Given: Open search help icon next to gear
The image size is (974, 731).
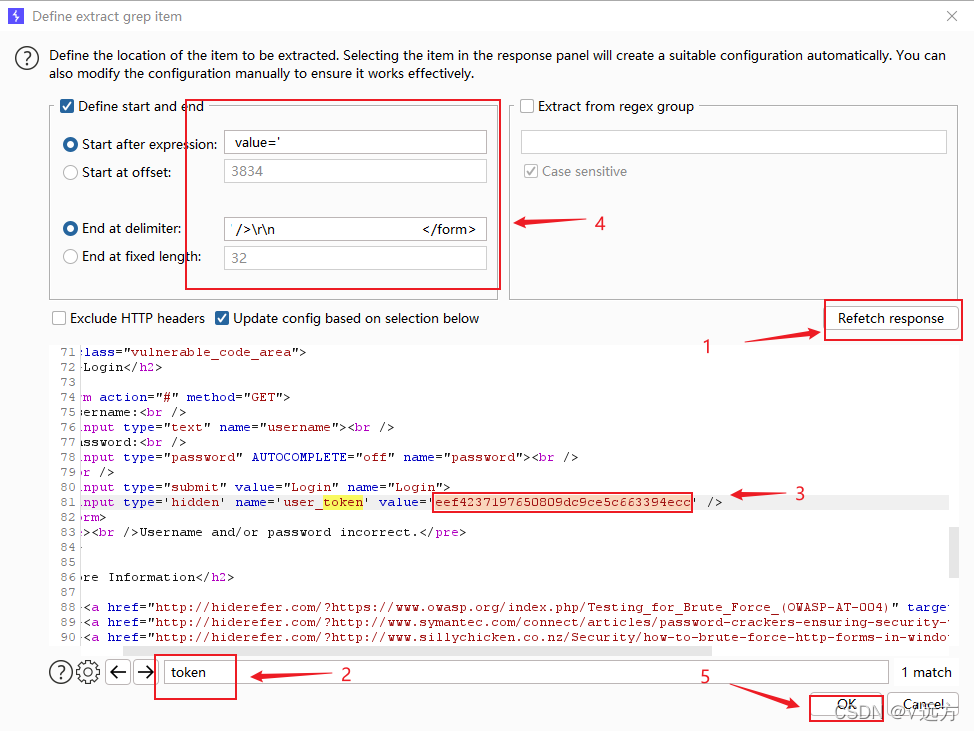Looking at the screenshot, I should (61, 672).
